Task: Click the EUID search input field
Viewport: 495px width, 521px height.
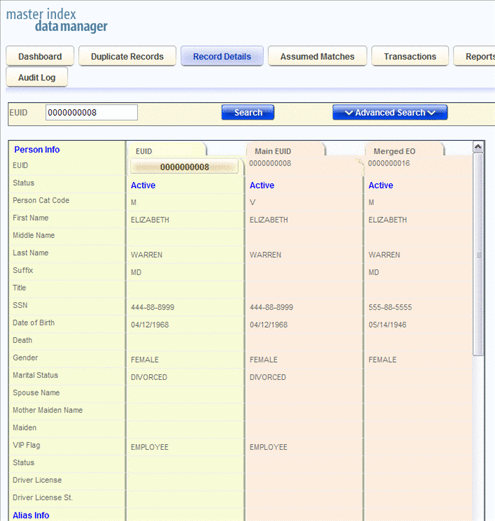Action: [91, 112]
